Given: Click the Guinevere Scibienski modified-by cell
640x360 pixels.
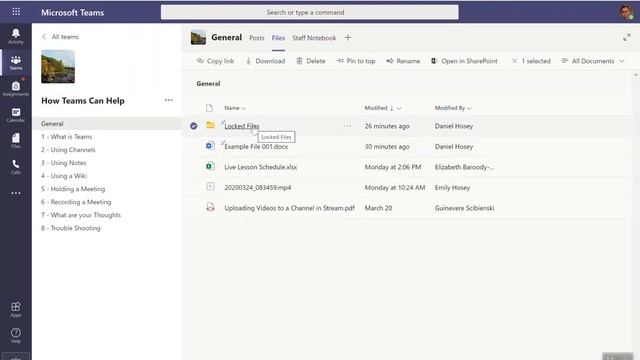Looking at the screenshot, I should [464, 208].
